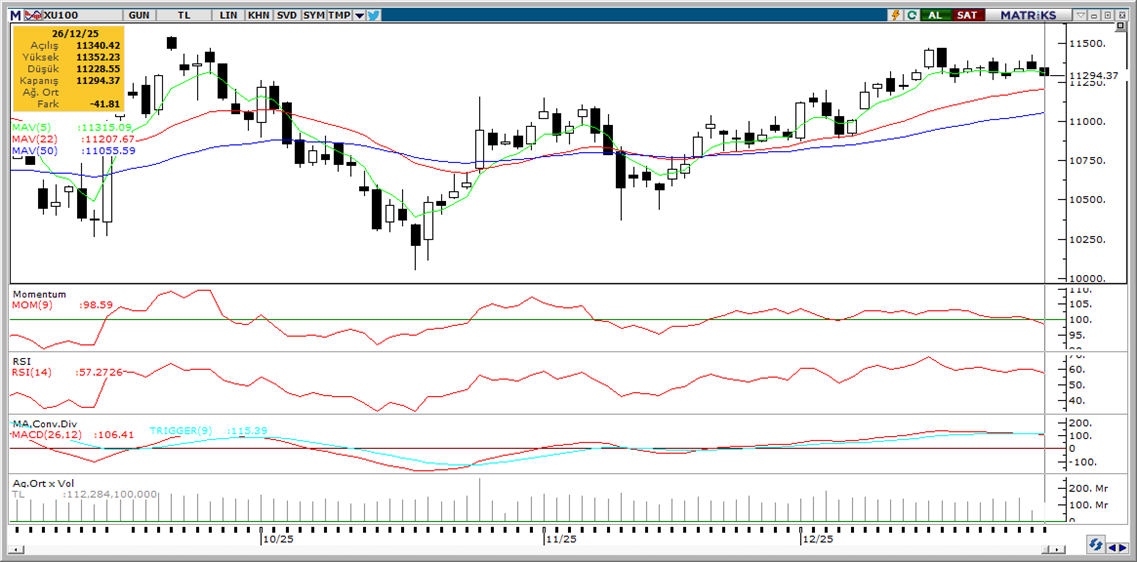
Task: Toggle LIN scale mode
Action: 229,15
